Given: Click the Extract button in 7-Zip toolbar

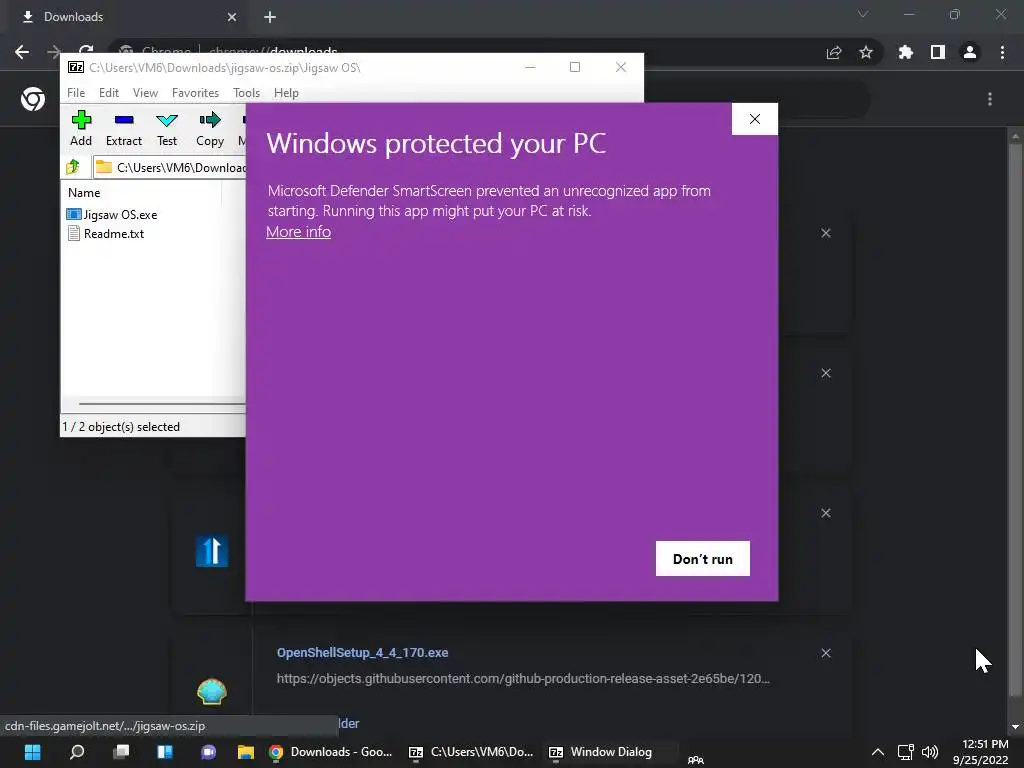Looking at the screenshot, I should 123,129.
